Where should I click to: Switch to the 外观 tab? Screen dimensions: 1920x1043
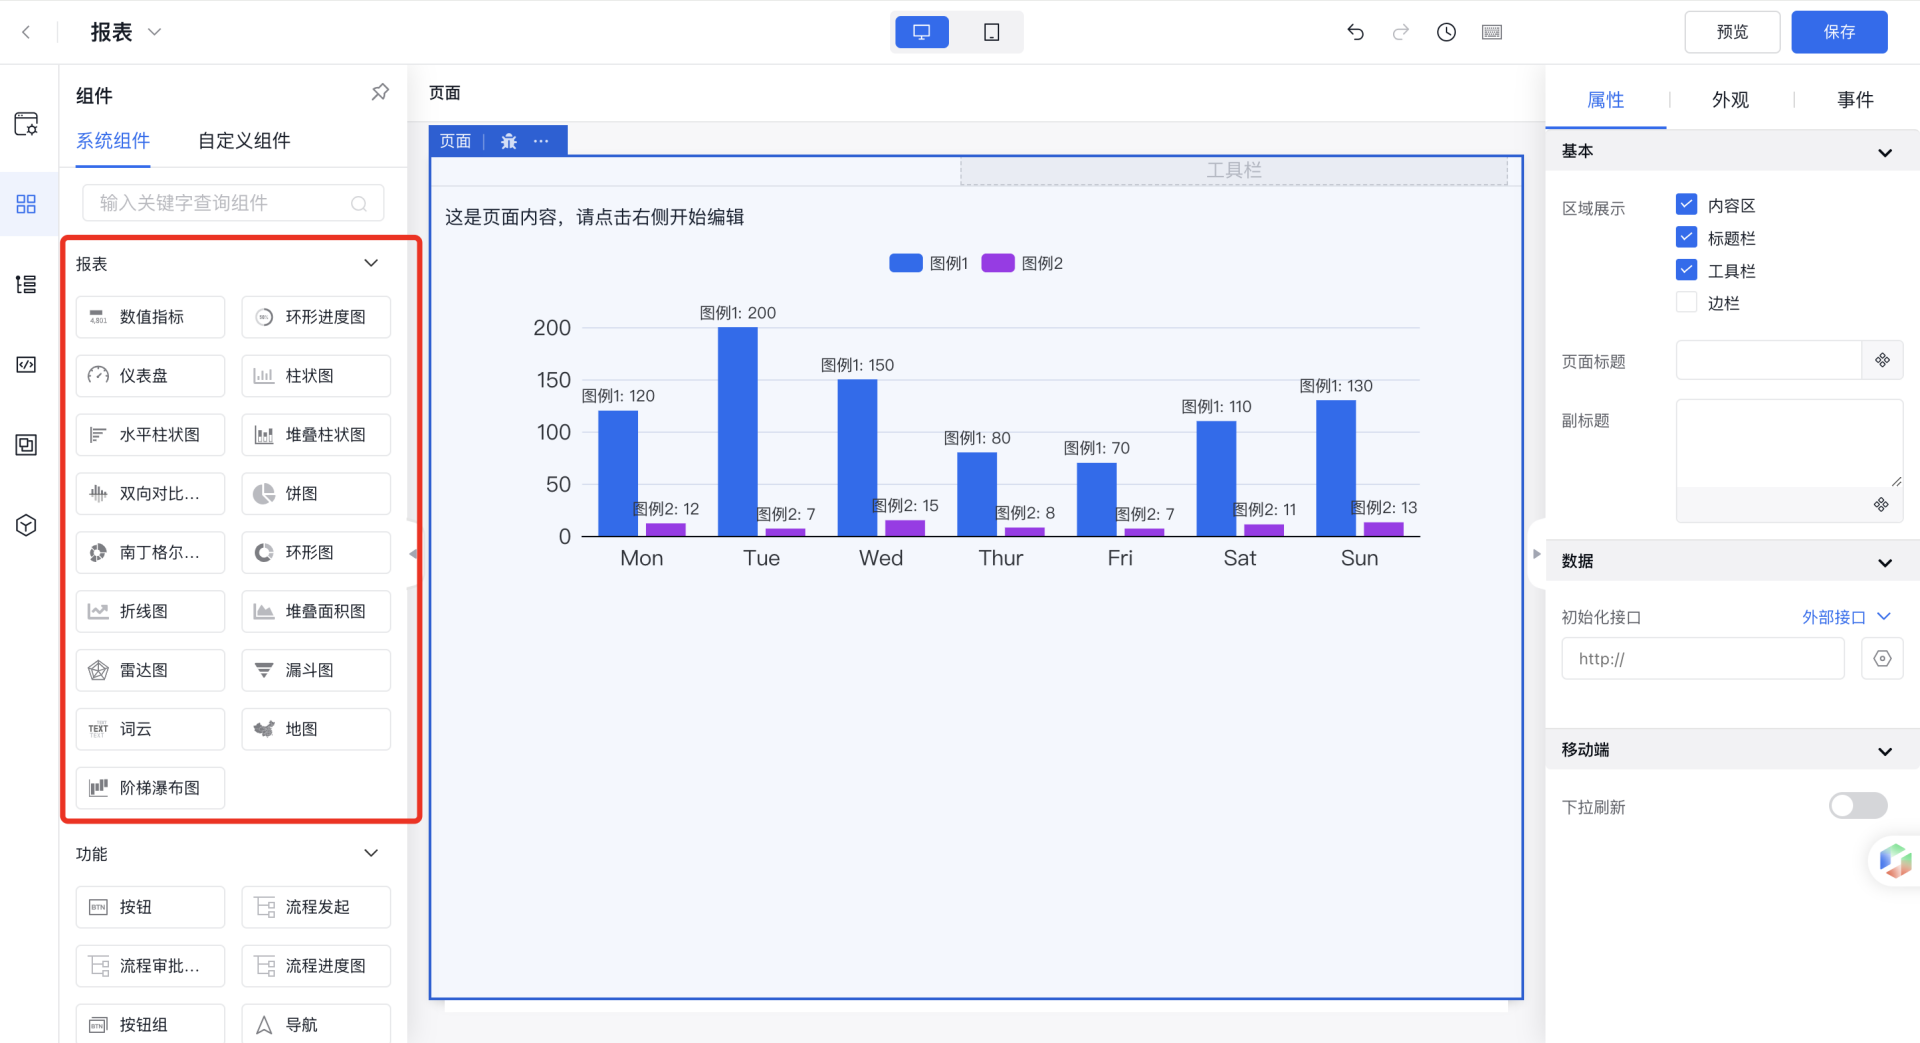(x=1730, y=100)
